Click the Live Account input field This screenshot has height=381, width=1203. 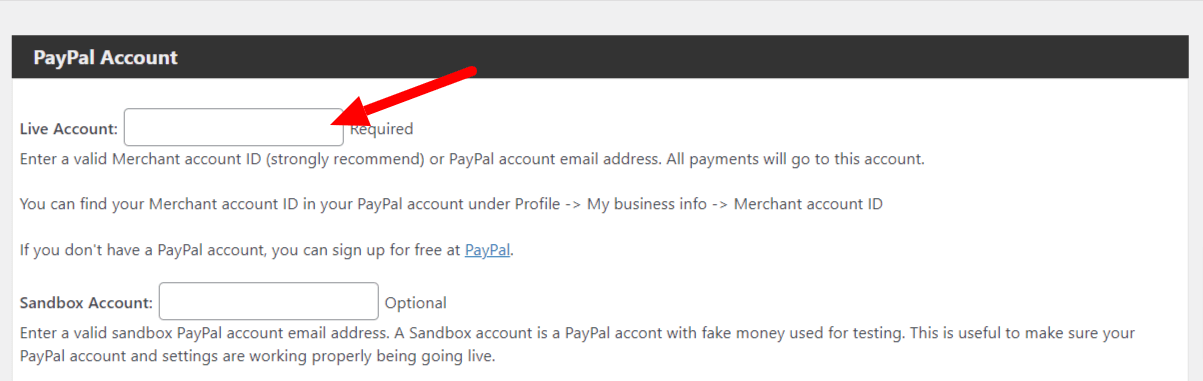(234, 127)
